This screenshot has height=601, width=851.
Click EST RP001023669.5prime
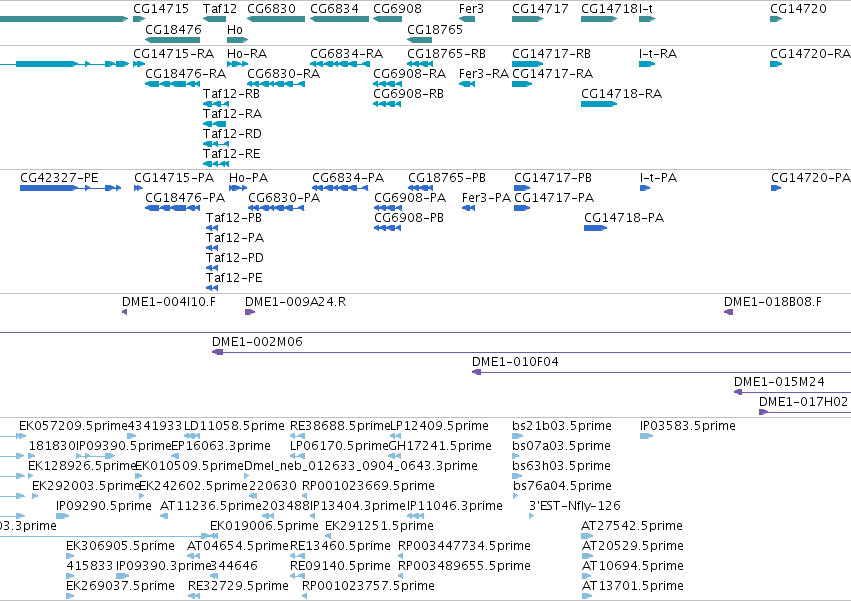369,486
